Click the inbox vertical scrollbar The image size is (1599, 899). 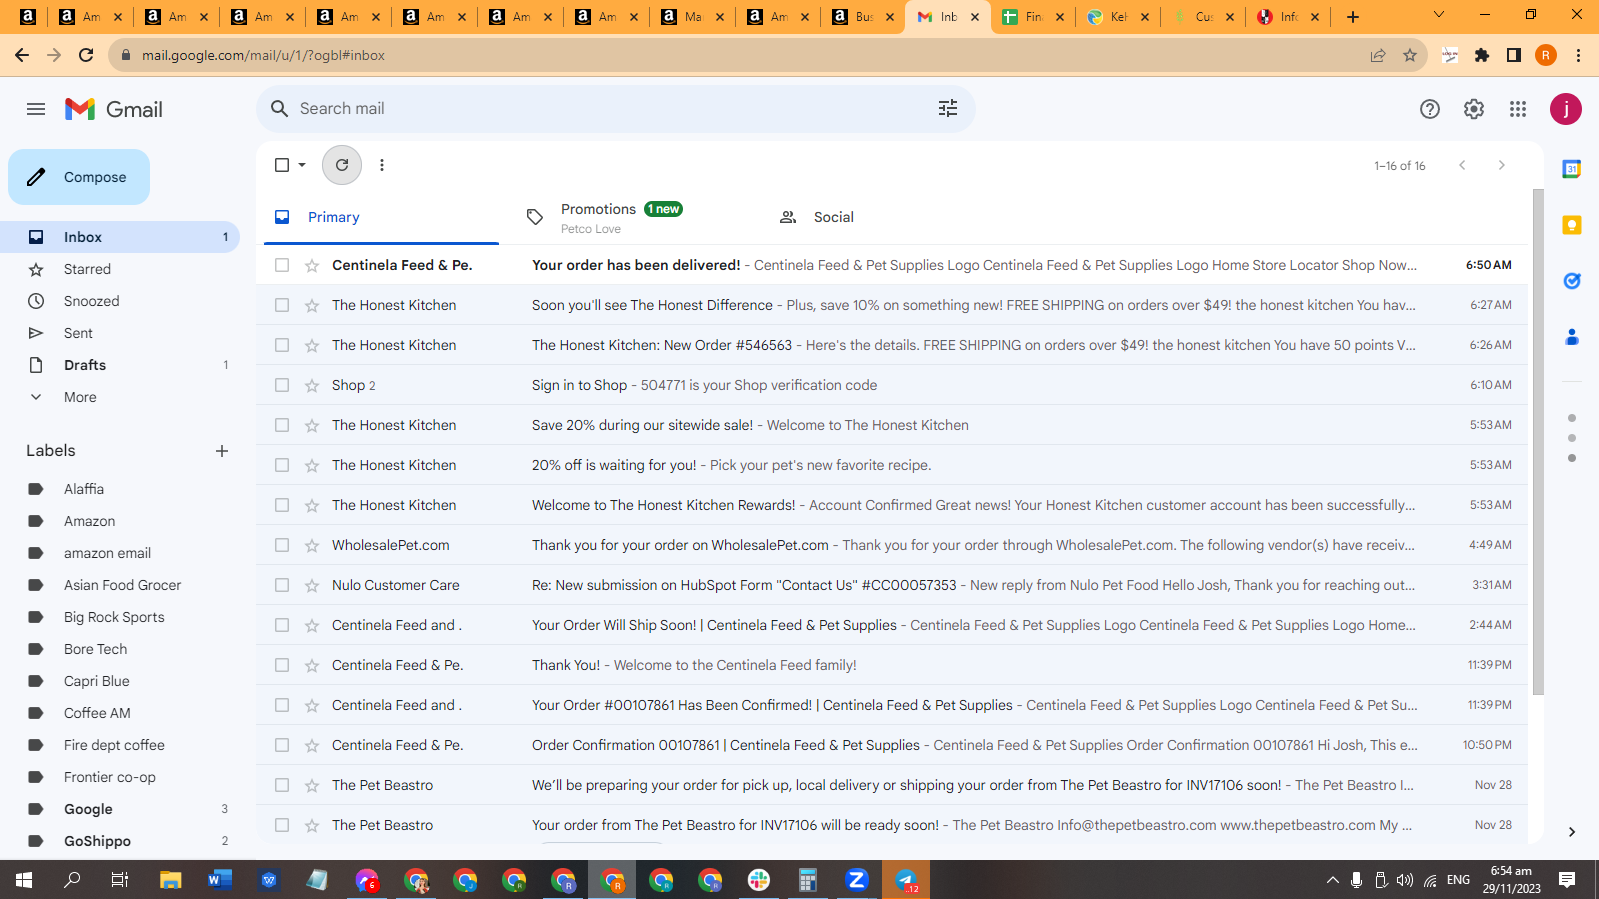(x=1538, y=441)
